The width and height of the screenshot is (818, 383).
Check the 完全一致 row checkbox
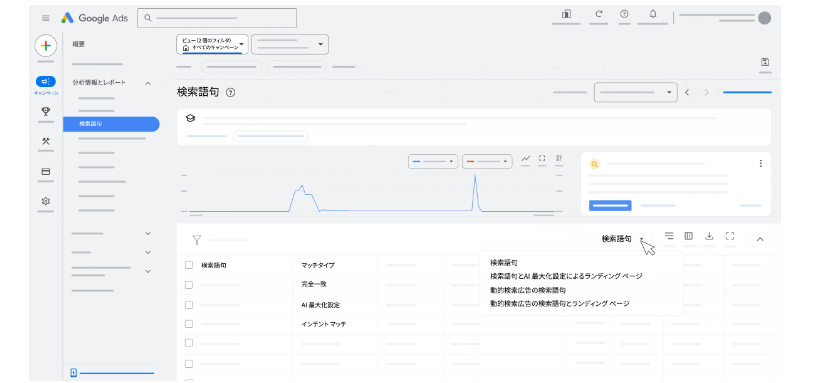(x=189, y=285)
